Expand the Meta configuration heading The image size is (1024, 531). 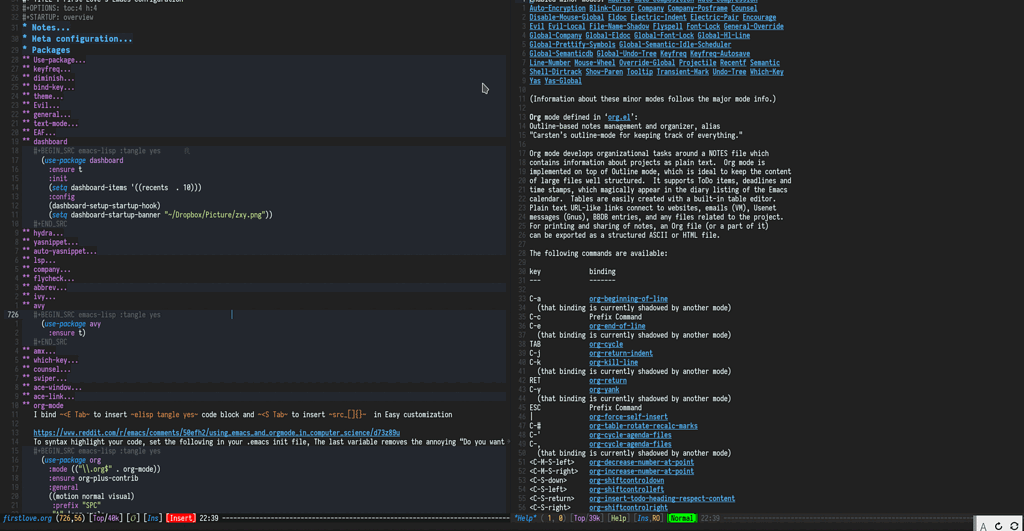point(81,39)
